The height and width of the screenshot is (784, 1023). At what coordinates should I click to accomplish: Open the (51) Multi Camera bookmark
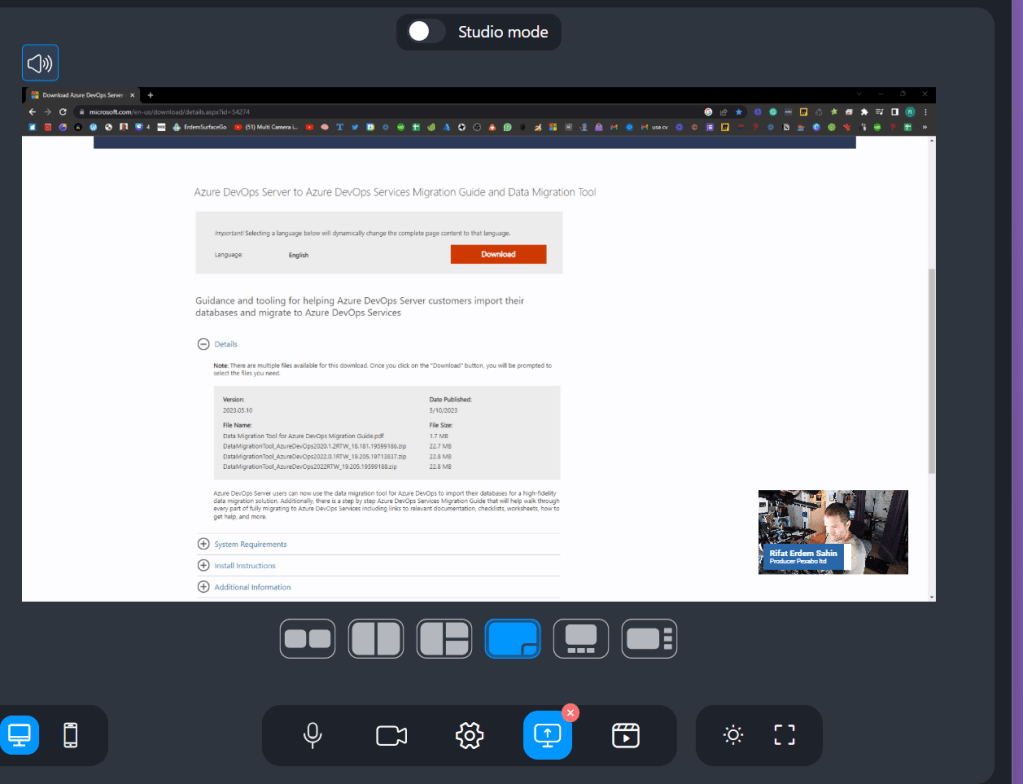(266, 127)
